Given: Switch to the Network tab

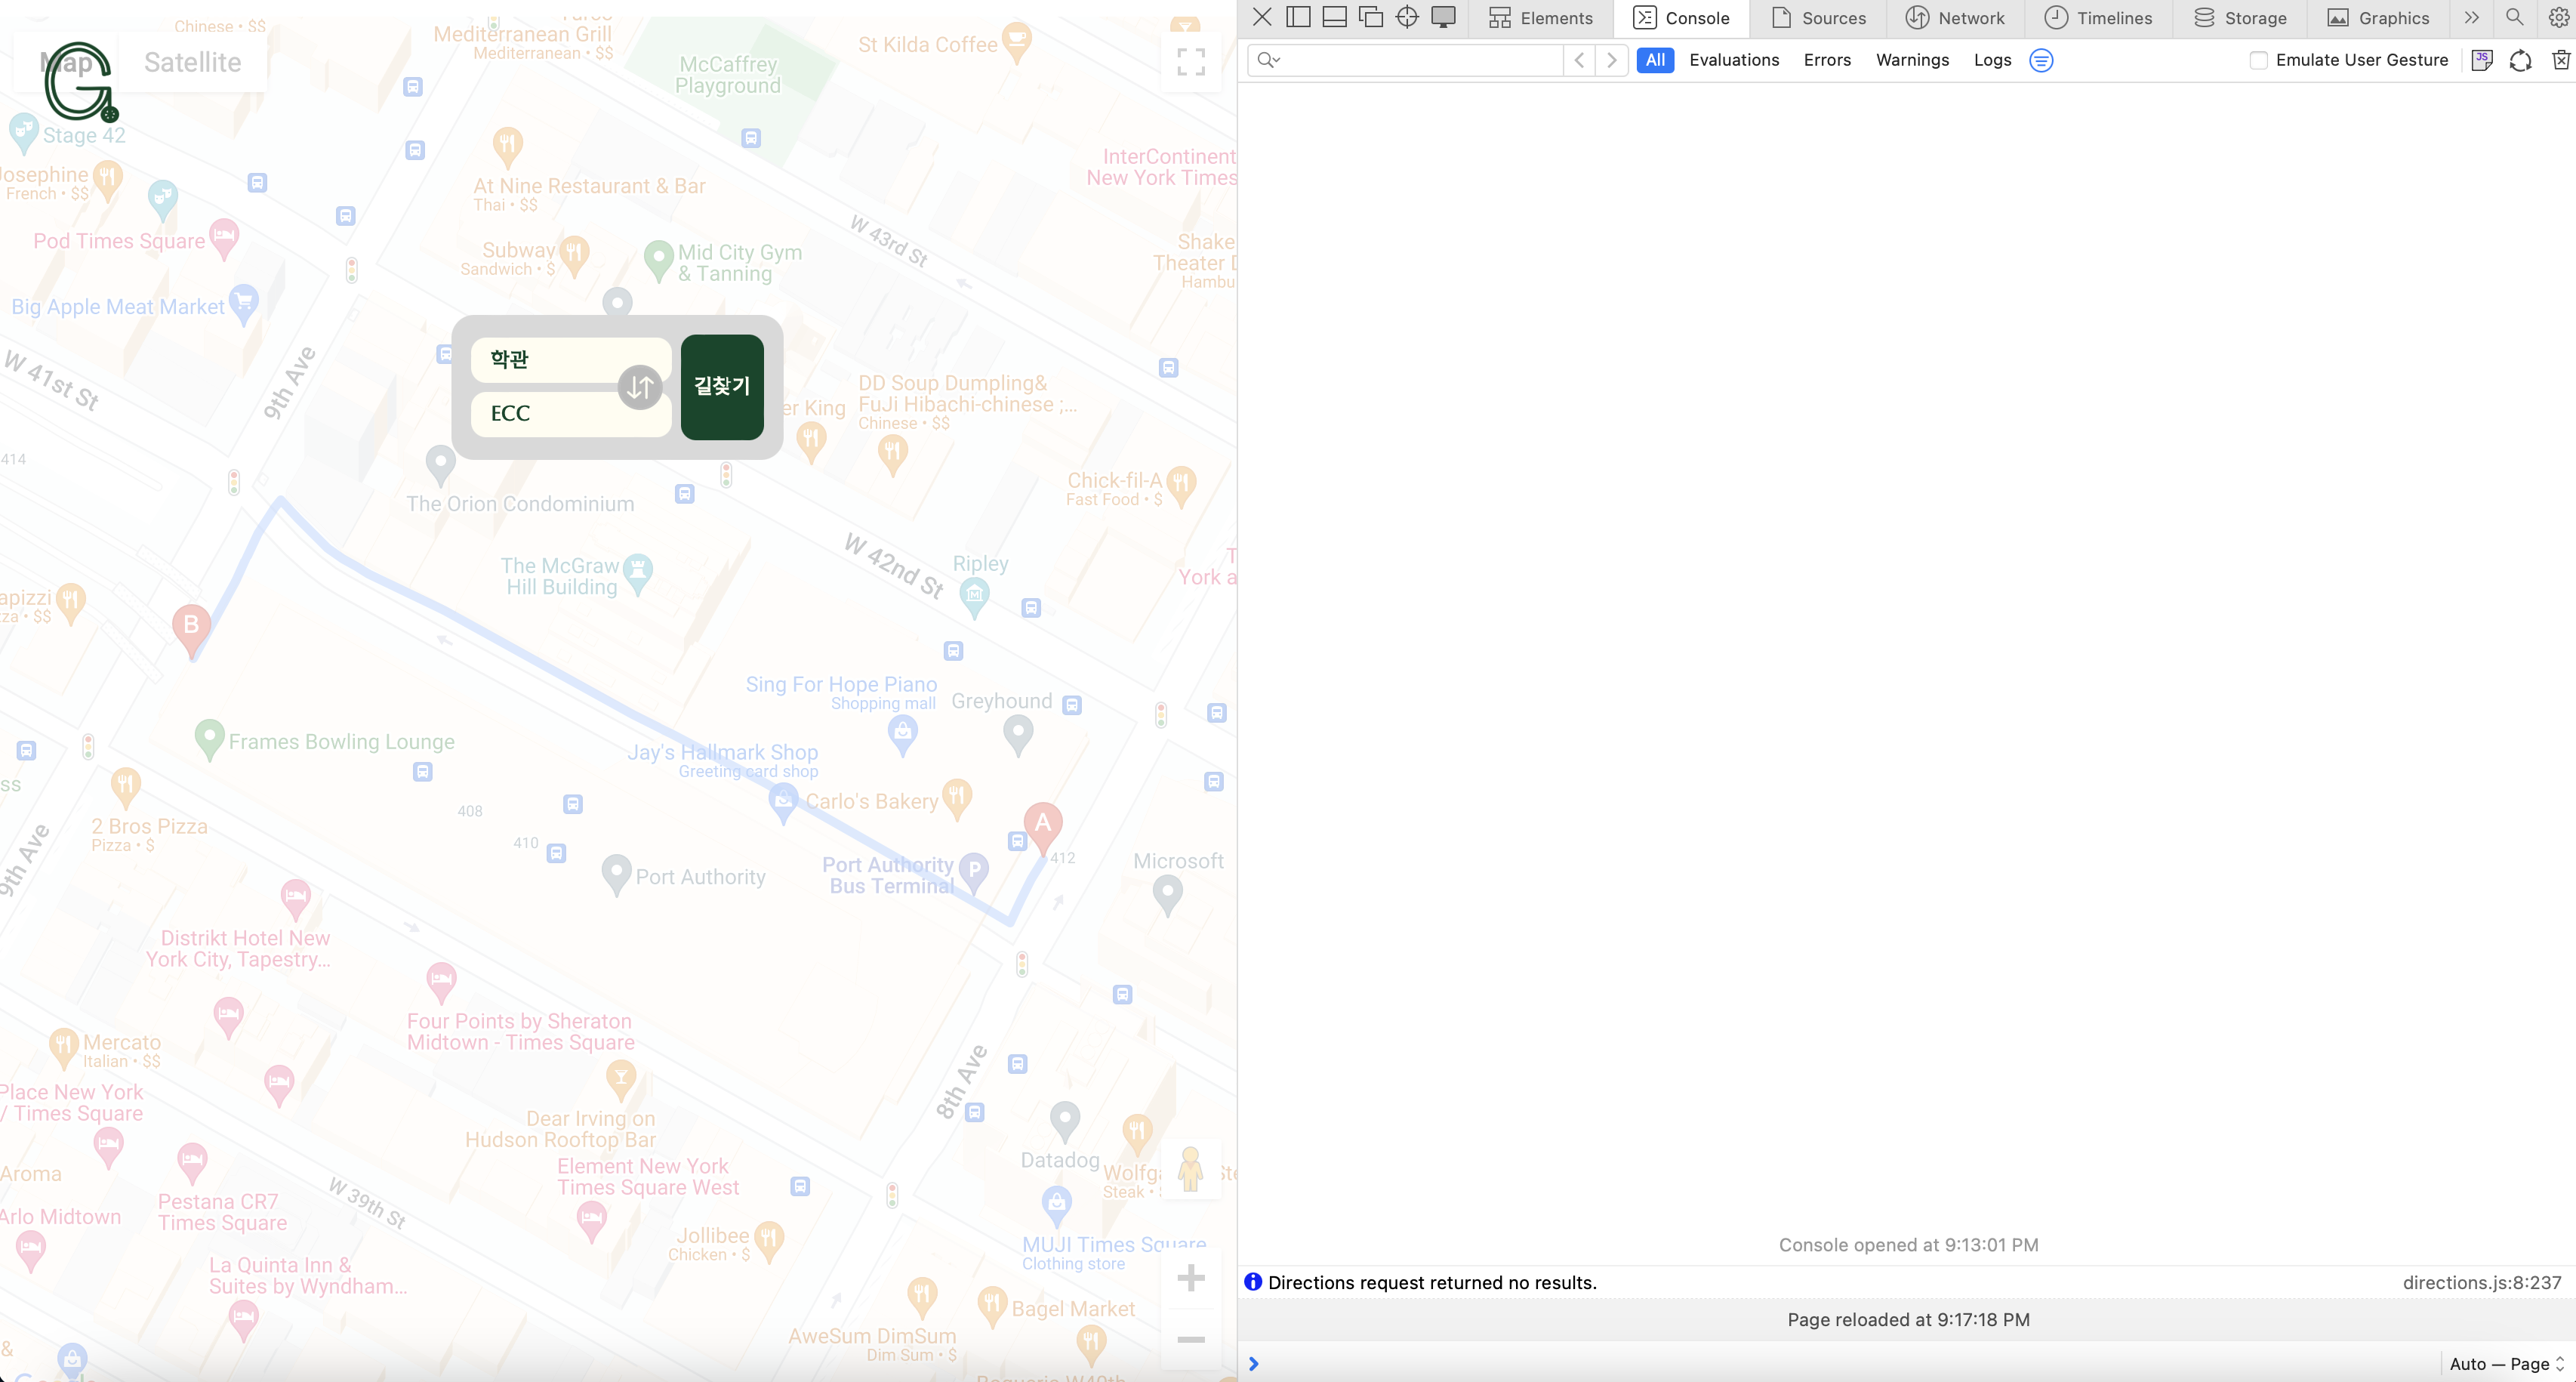Looking at the screenshot, I should point(1955,18).
